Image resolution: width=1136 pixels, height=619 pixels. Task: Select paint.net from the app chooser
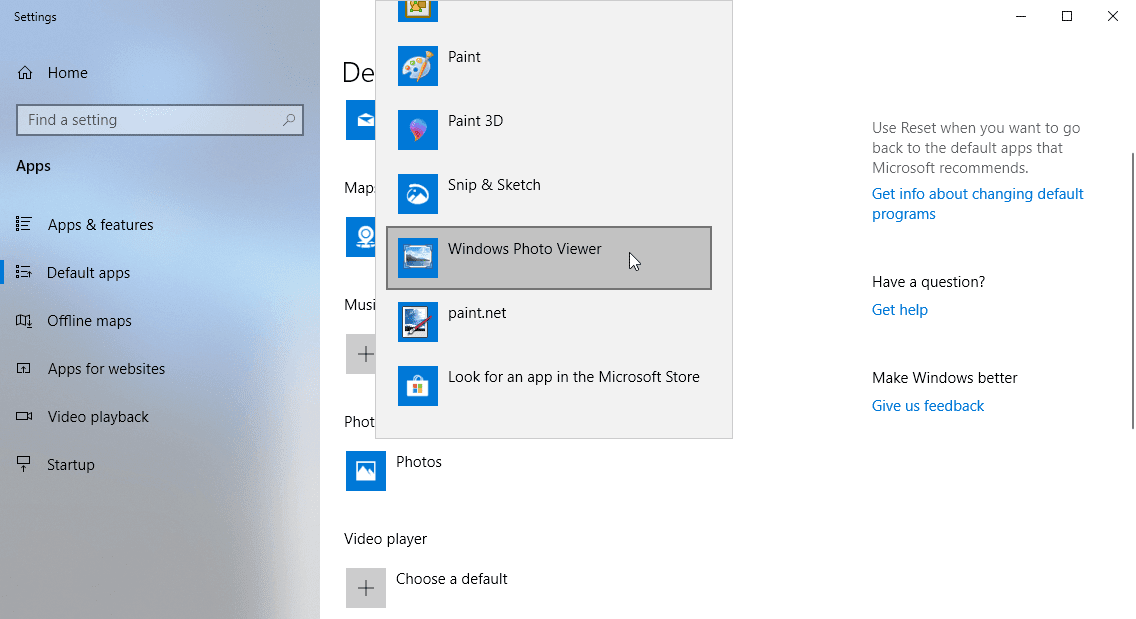[548, 322]
